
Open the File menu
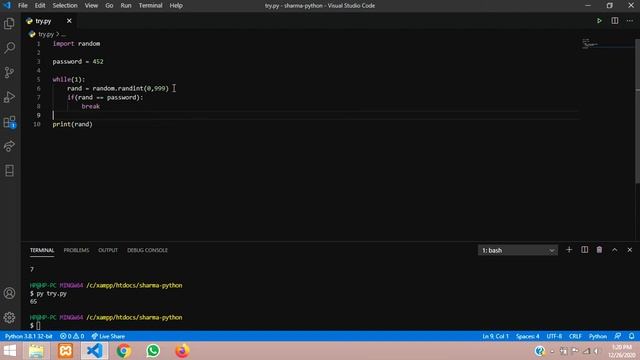click(x=23, y=5)
